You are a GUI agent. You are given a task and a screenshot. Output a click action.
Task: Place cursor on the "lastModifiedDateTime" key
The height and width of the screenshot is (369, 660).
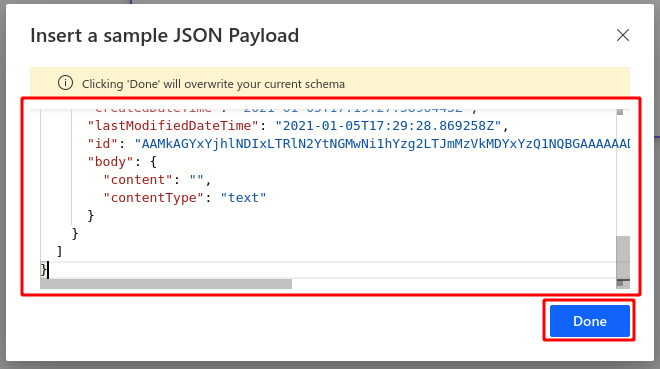point(173,126)
